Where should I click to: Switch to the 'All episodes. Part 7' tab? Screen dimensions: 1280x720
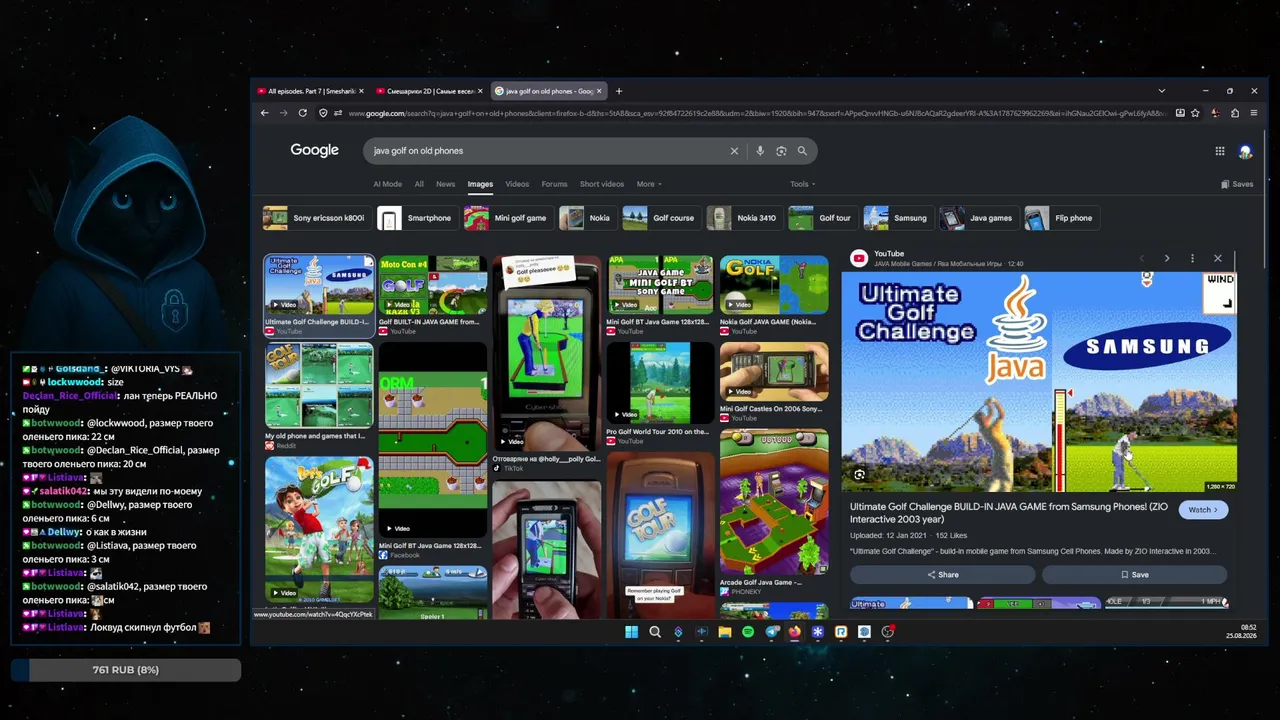click(x=310, y=91)
